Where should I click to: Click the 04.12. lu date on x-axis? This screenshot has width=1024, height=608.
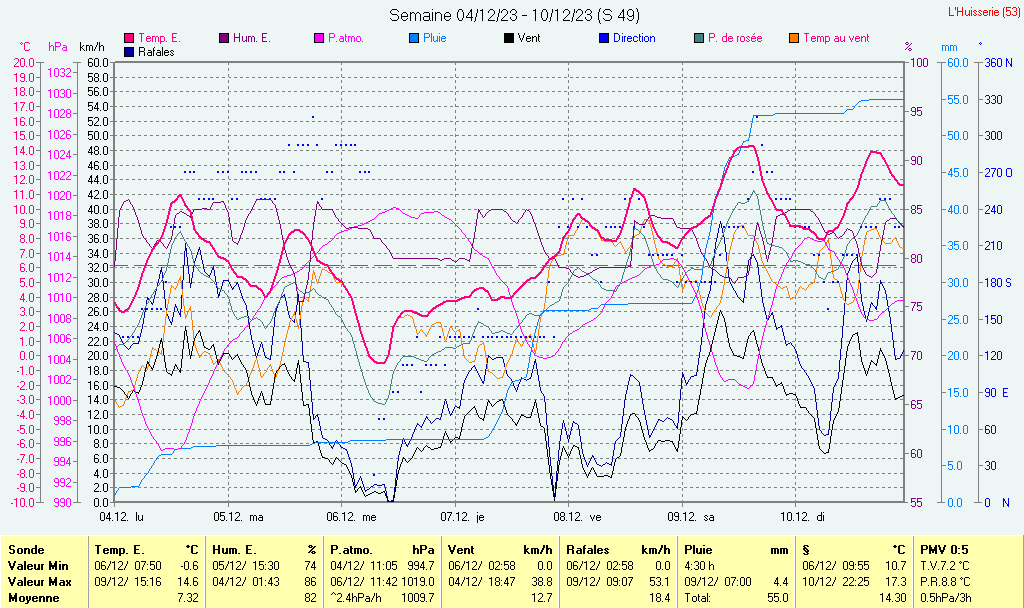121,517
